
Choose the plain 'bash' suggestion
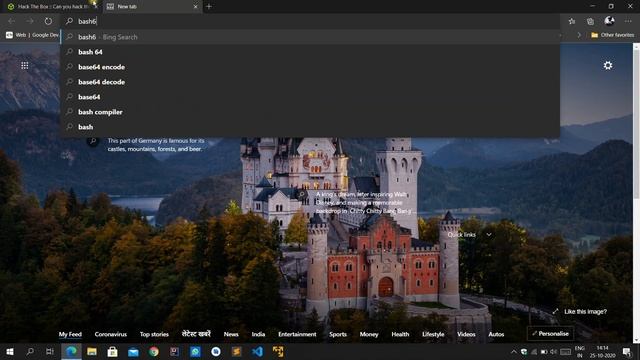pos(310,127)
